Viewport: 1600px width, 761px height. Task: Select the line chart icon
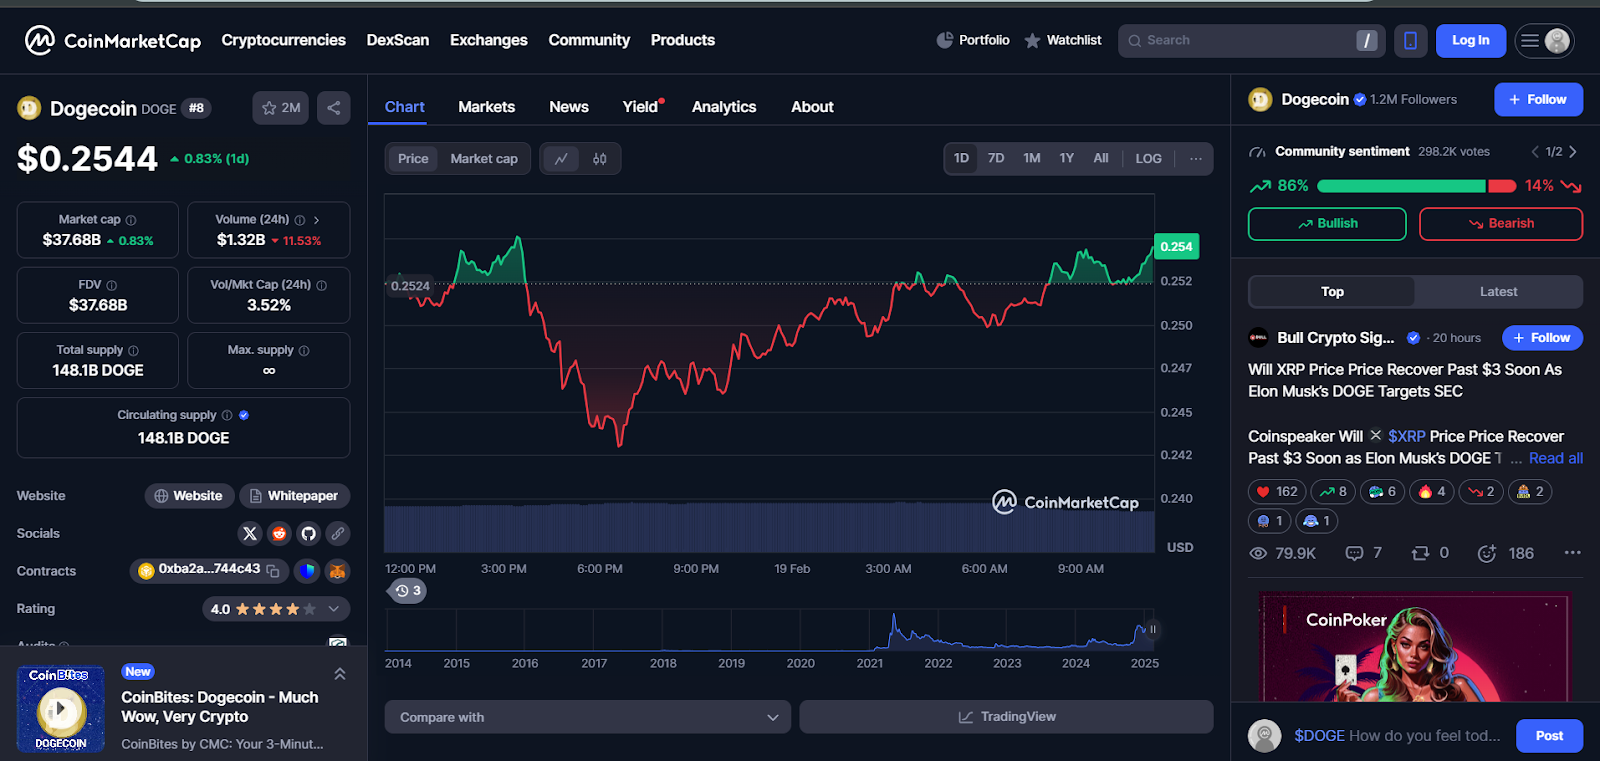coord(561,159)
